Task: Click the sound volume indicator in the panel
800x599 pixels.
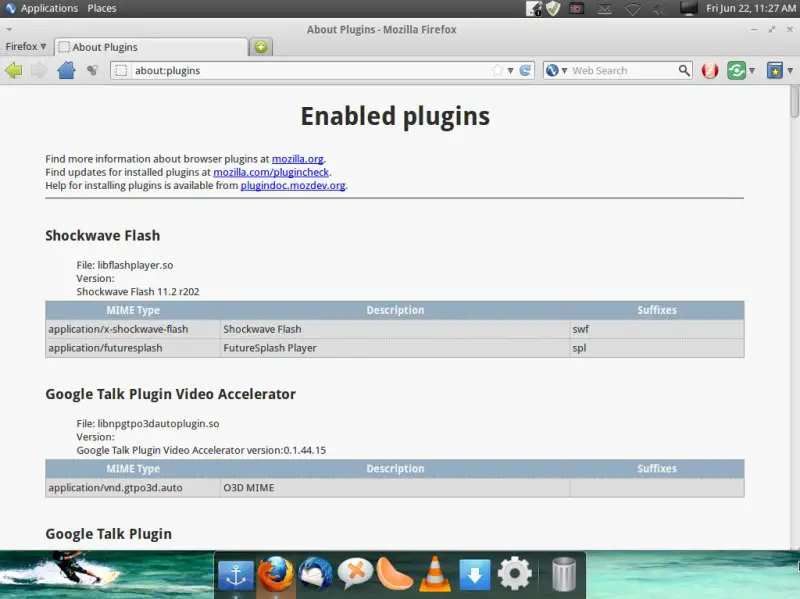Action: (x=660, y=9)
